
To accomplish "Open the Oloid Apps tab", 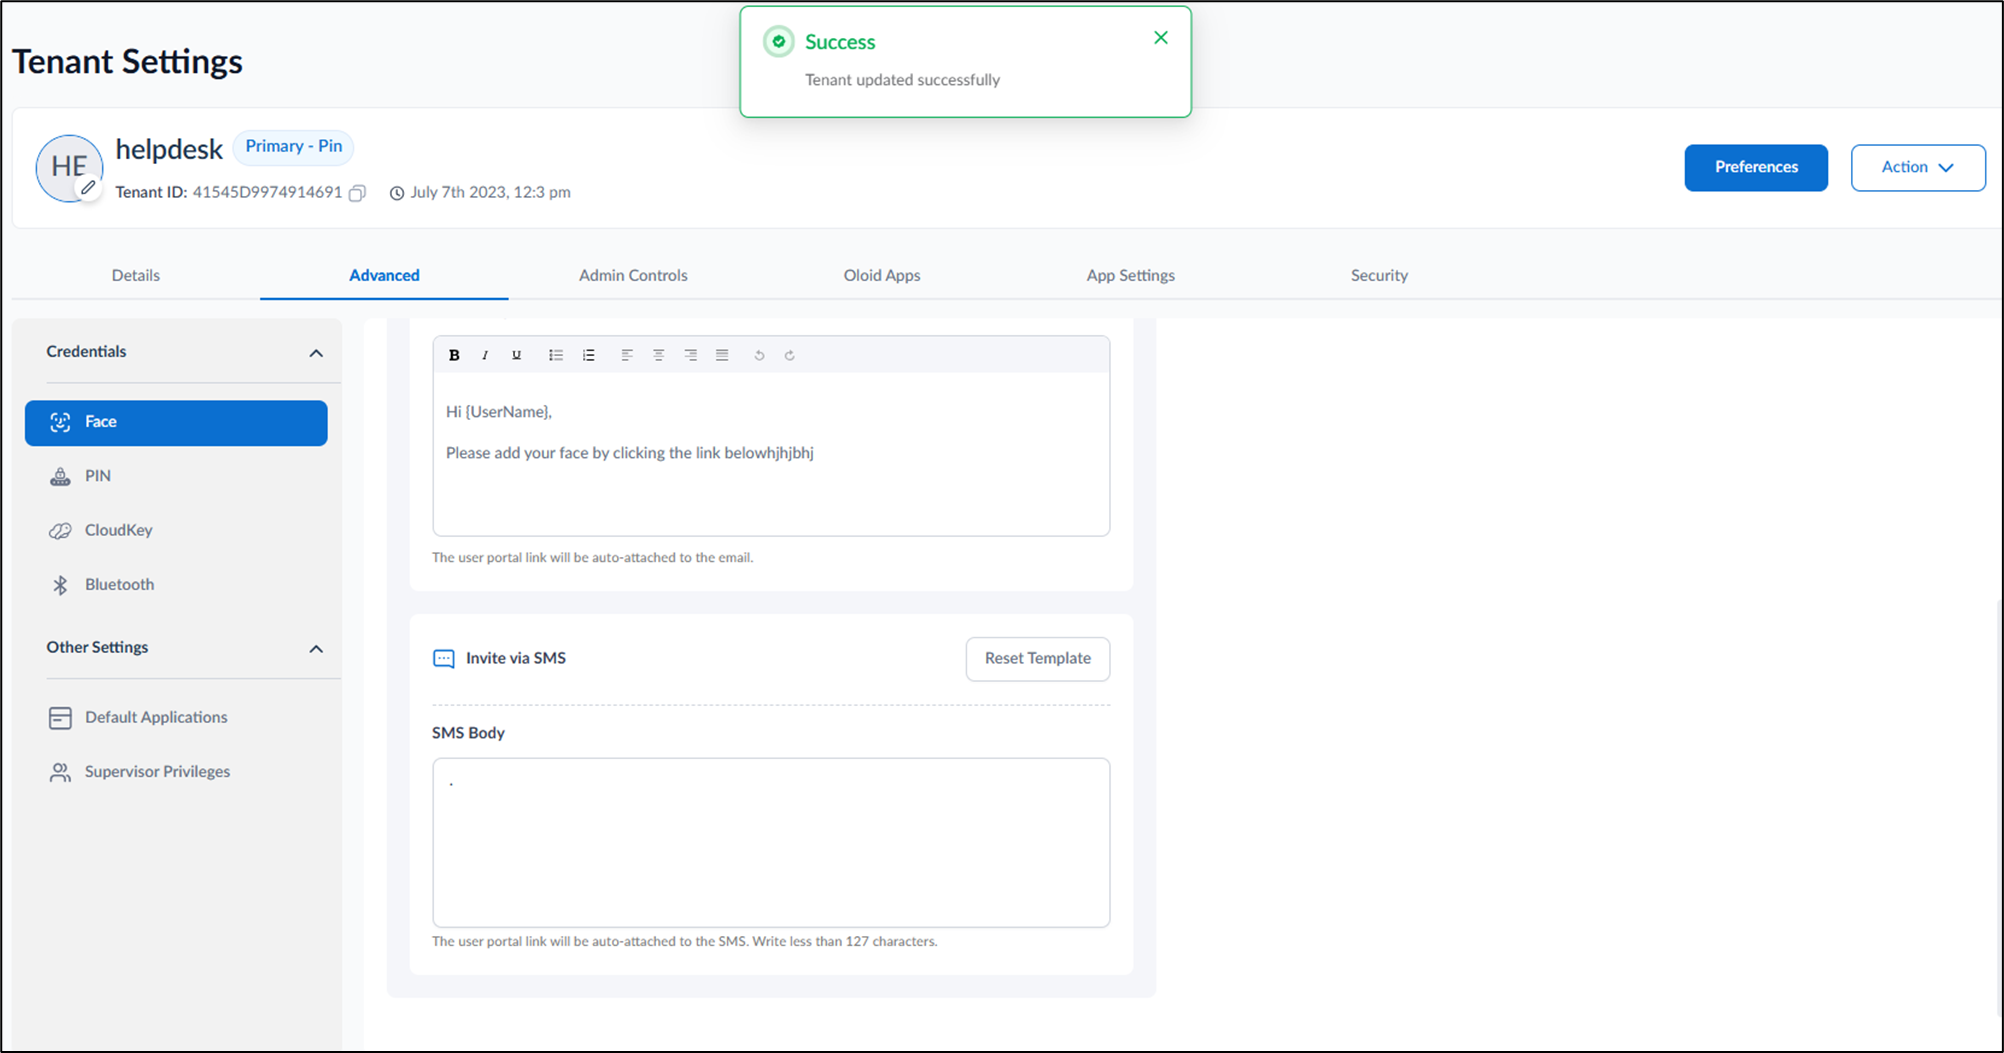I will (x=882, y=275).
